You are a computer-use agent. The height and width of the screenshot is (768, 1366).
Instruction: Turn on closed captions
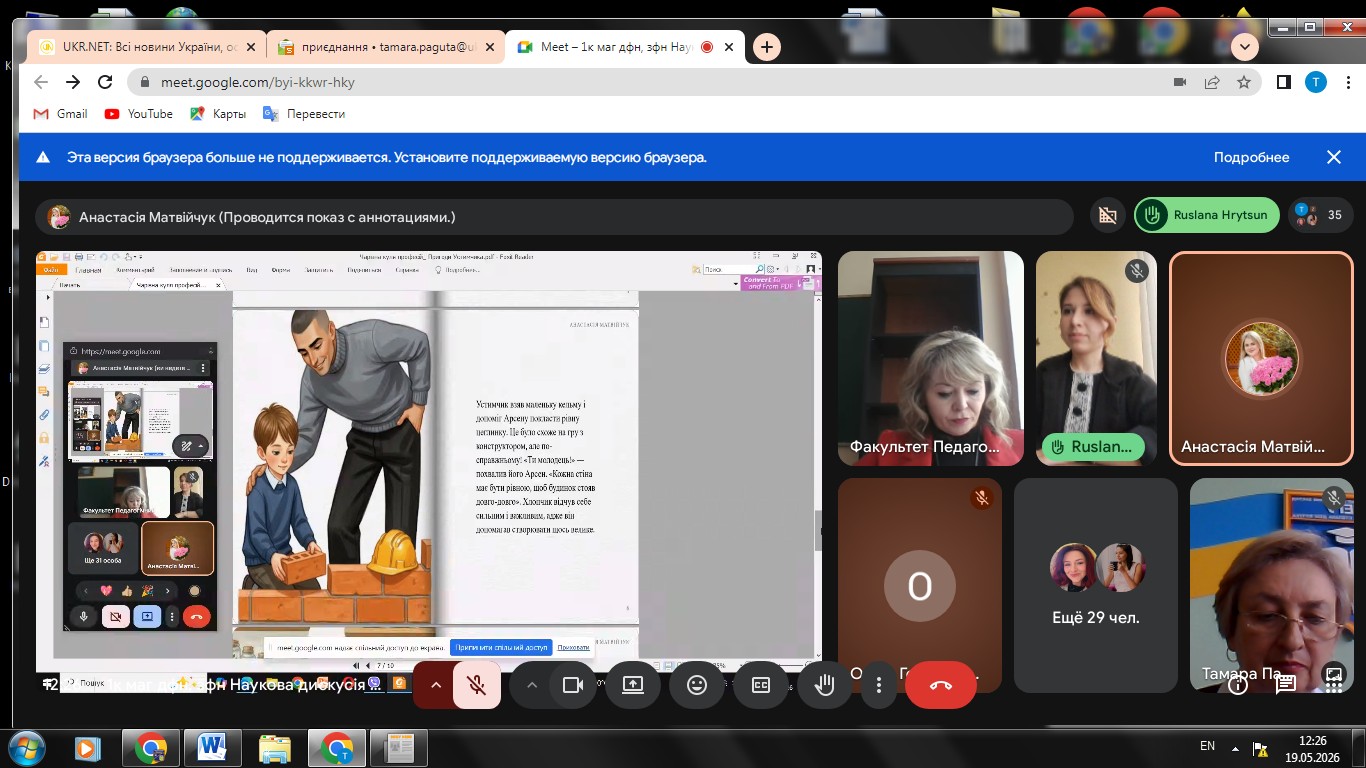click(x=761, y=685)
